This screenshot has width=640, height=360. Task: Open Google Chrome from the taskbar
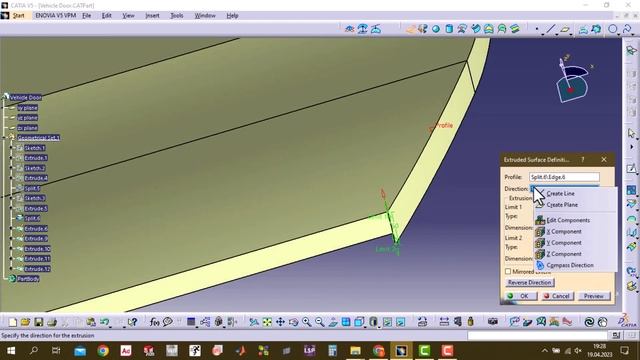(103, 351)
